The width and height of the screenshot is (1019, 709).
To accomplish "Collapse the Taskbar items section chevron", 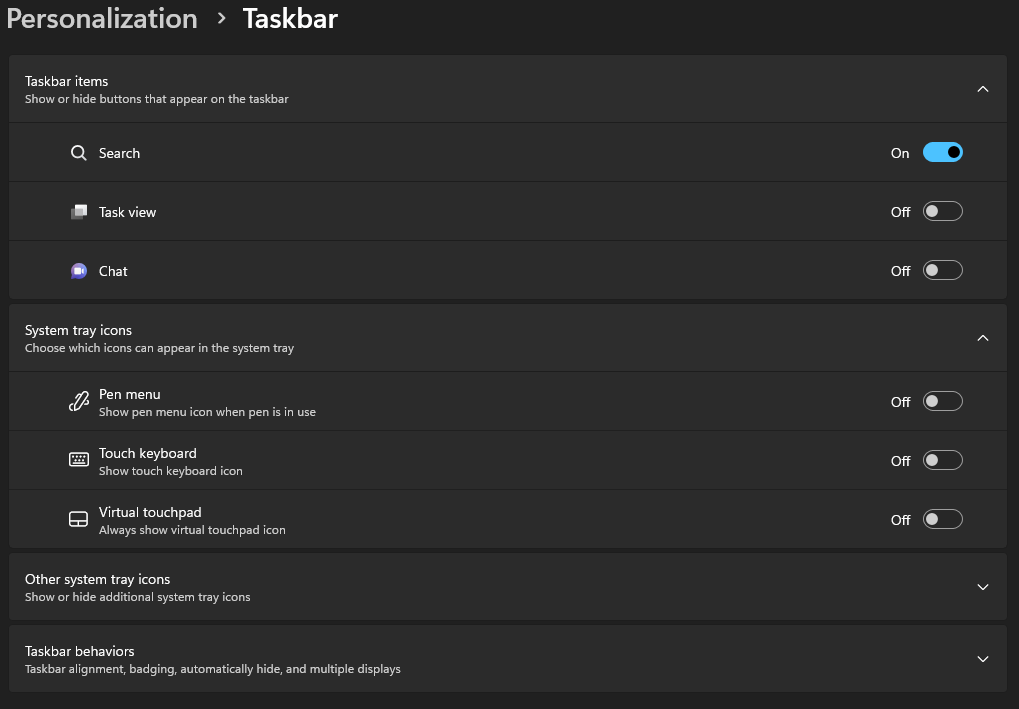I will pyautogui.click(x=982, y=89).
